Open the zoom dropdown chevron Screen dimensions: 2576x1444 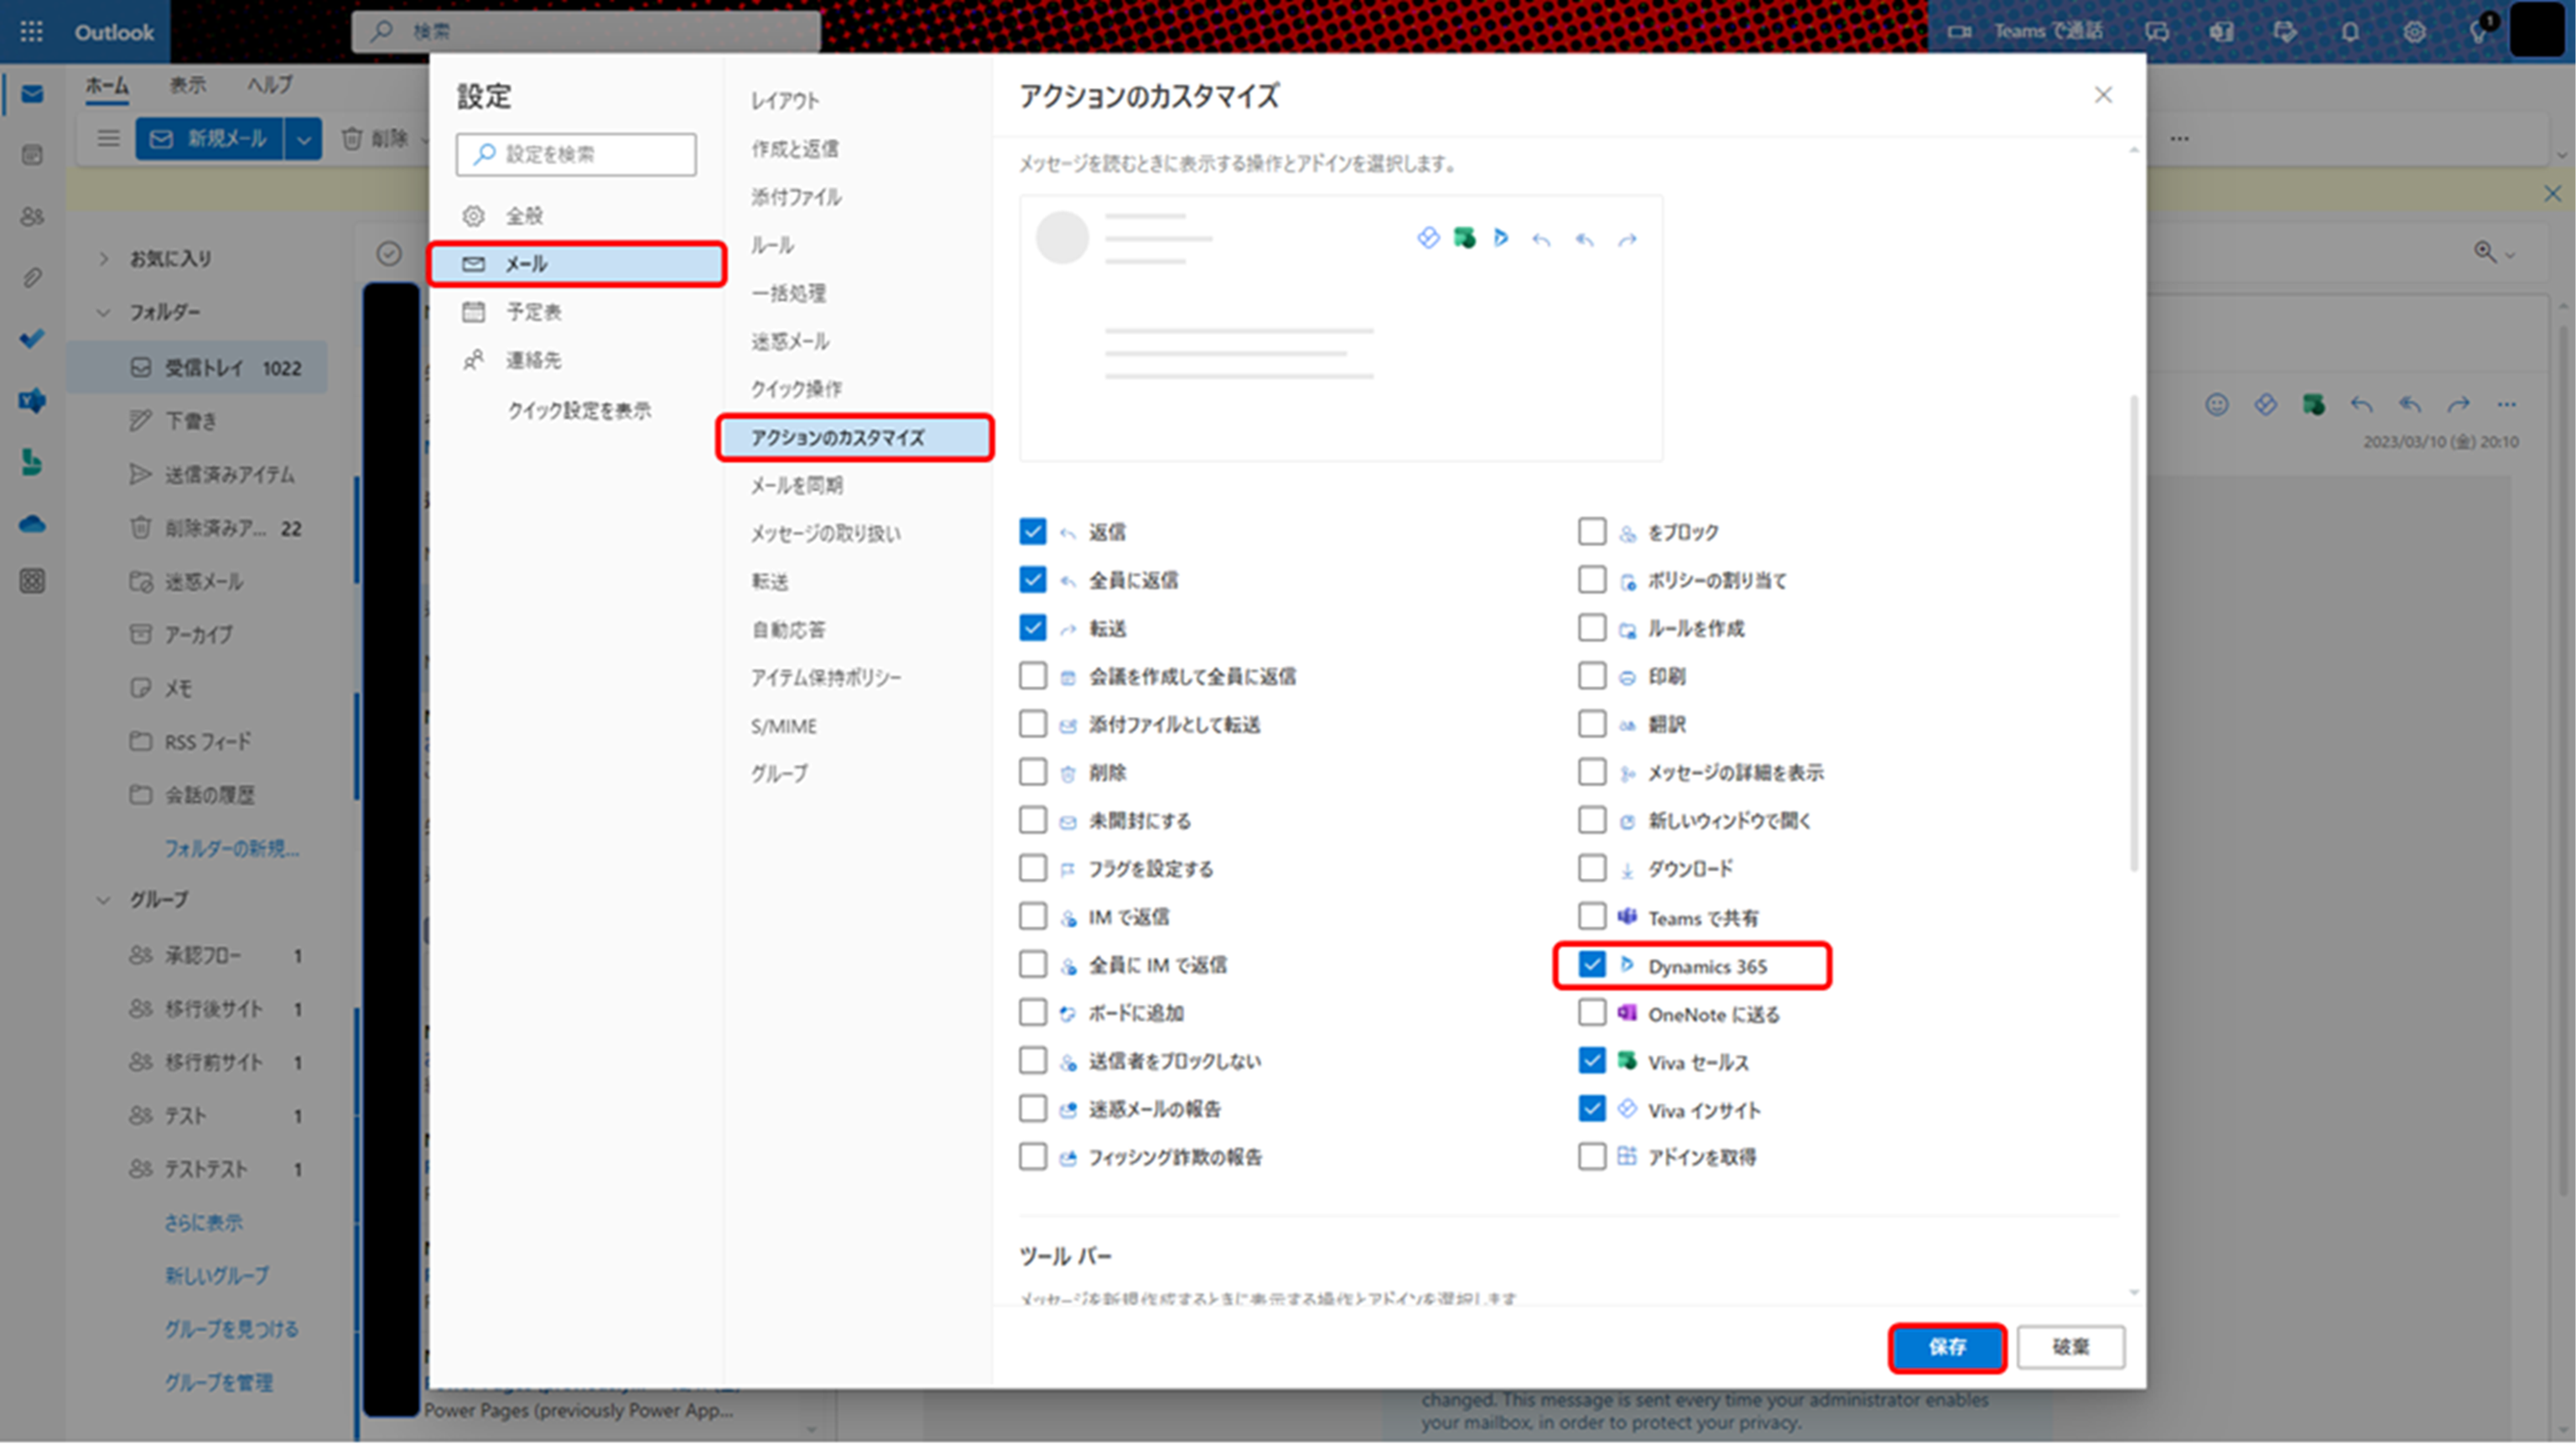[x=2510, y=254]
